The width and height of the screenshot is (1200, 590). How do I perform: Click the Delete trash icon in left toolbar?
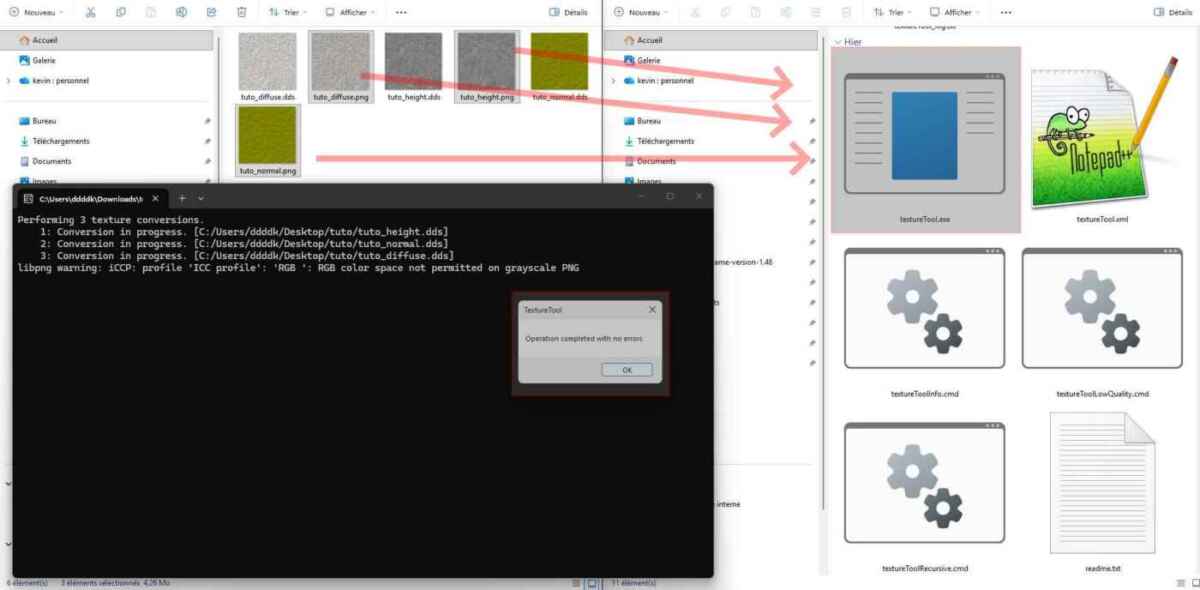coord(241,12)
